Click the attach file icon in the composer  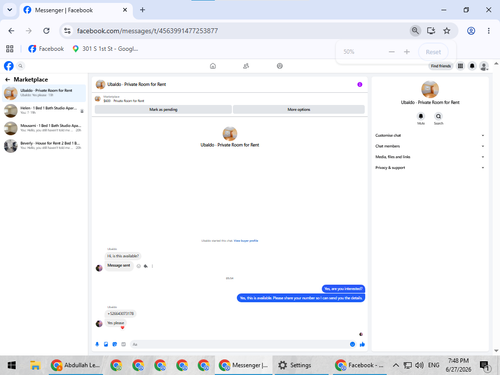coord(106,344)
